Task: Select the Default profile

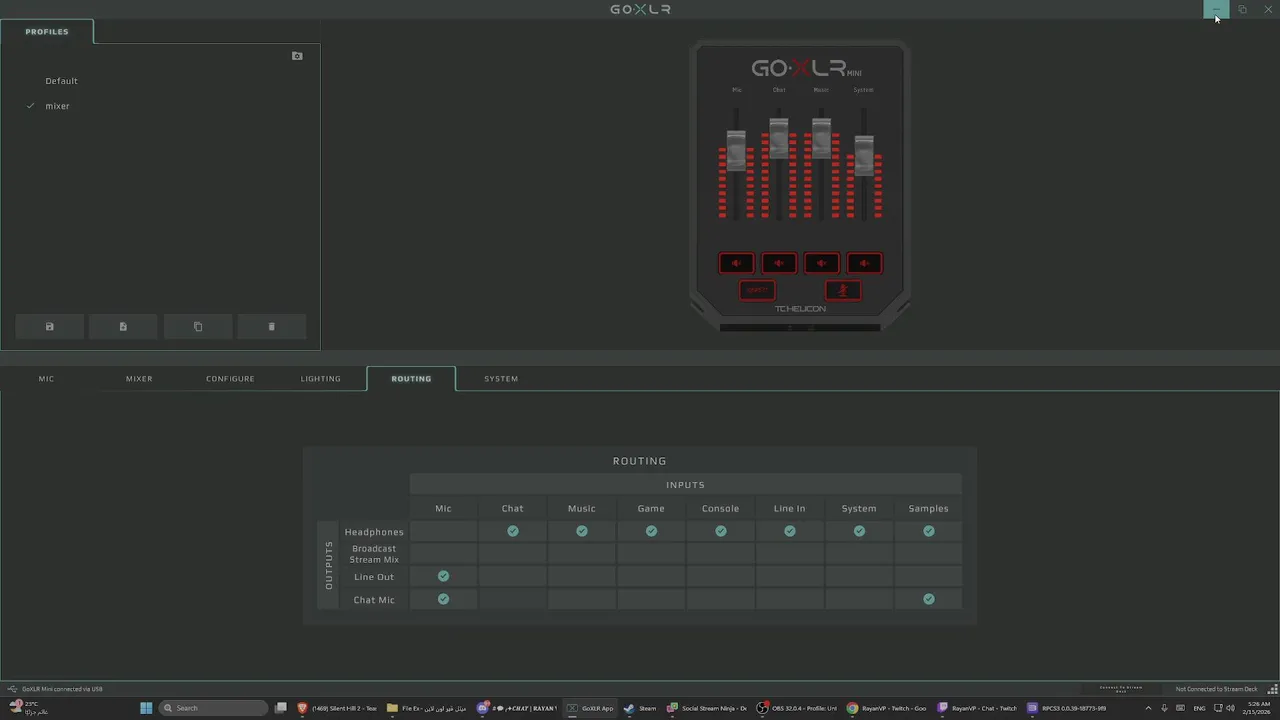Action: pyautogui.click(x=61, y=81)
